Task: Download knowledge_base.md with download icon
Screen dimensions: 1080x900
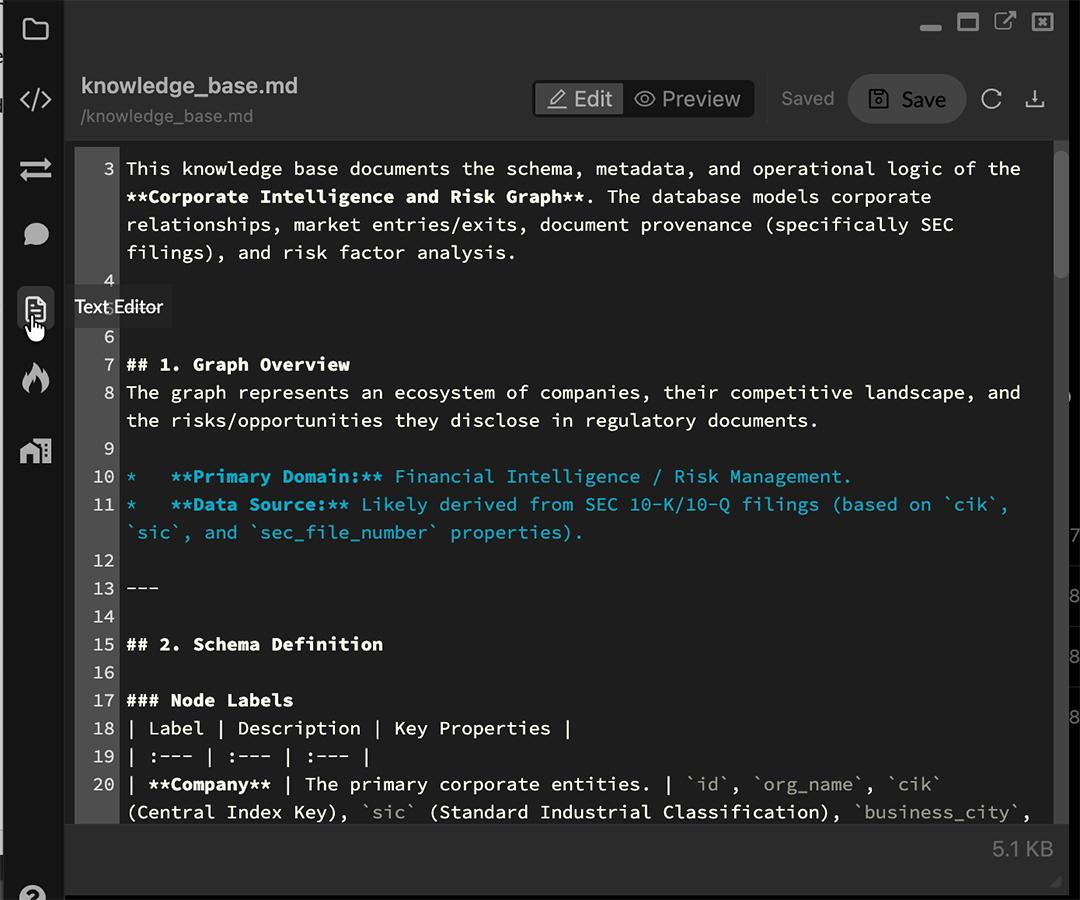Action: click(1035, 99)
